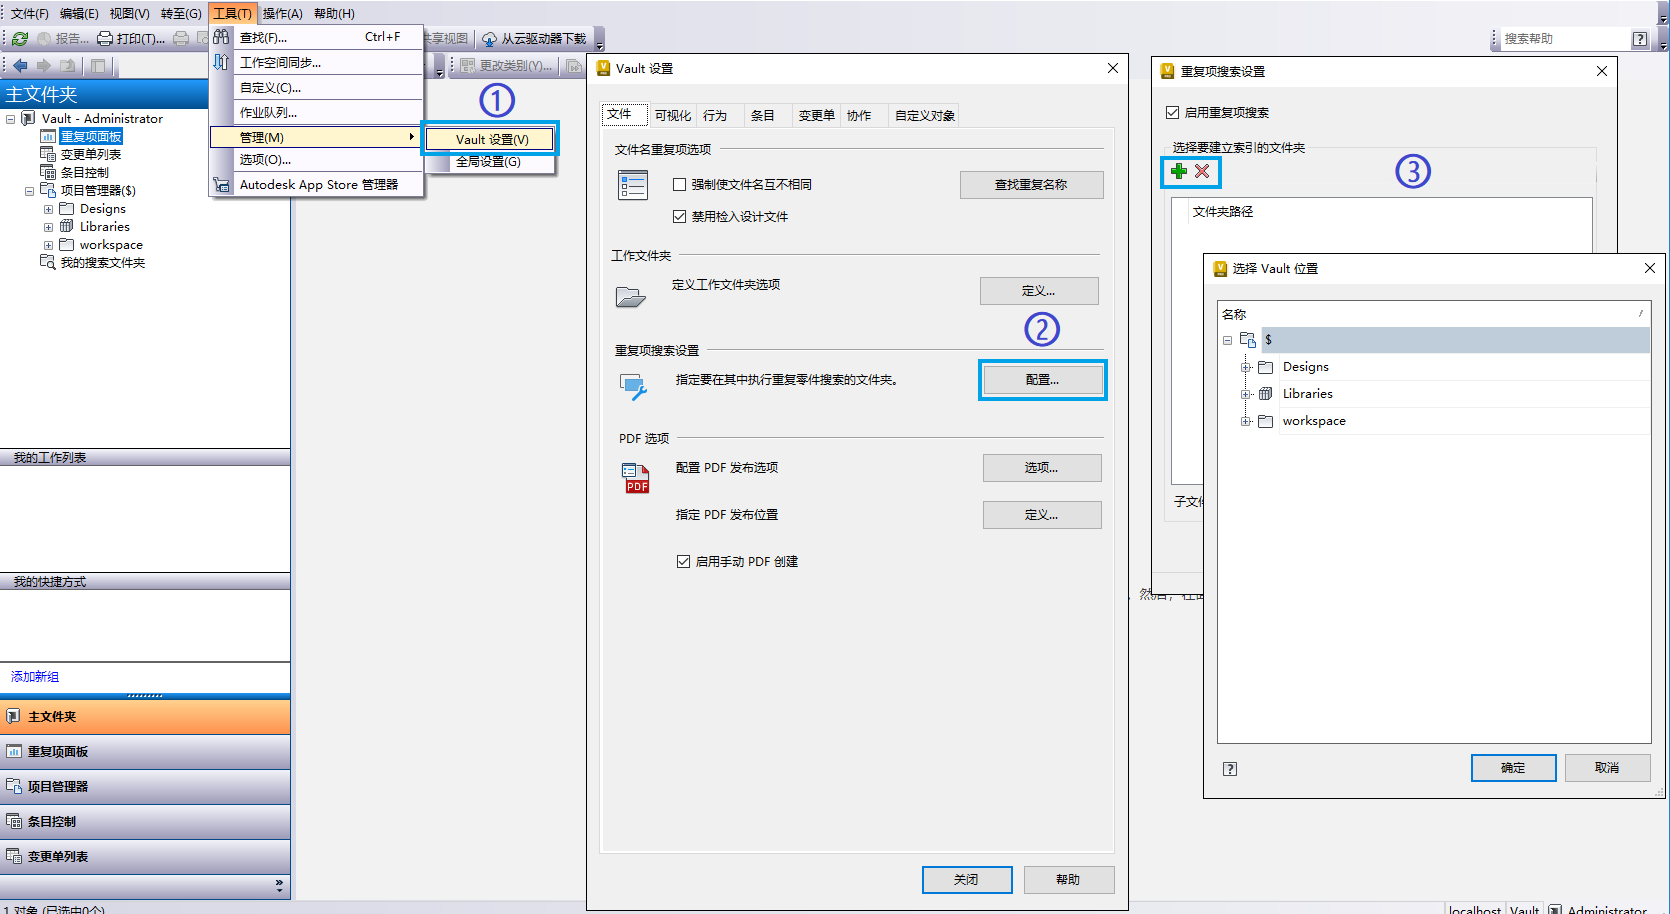The width and height of the screenshot is (1670, 914).
Task: Click the 我的搜索文件夹 search folder icon
Action: coord(48,262)
